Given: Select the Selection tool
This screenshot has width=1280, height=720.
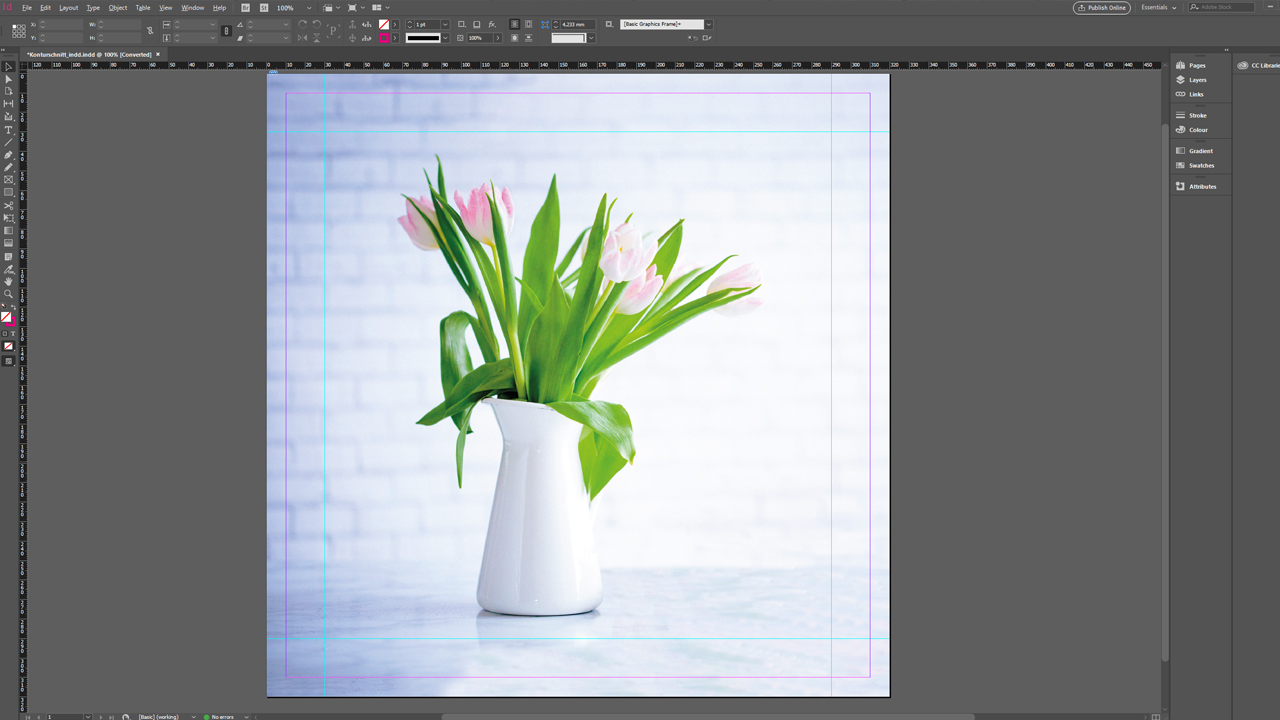Looking at the screenshot, I should click(9, 67).
